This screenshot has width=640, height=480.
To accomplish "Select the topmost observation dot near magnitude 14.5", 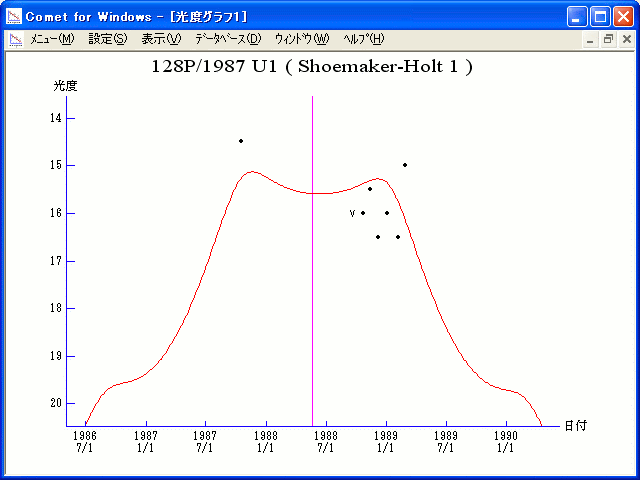I will point(241,141).
